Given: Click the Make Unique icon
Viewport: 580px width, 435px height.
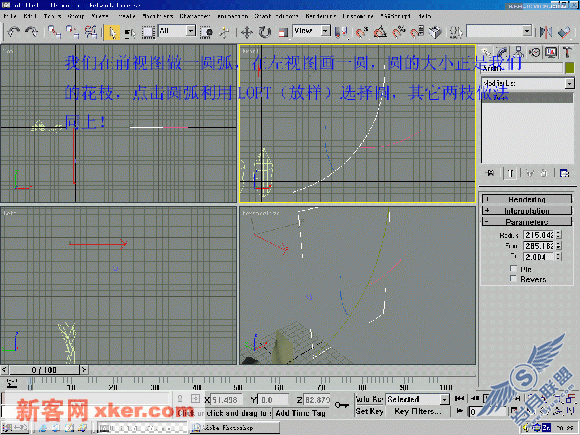Looking at the screenshot, I should 530,173.
